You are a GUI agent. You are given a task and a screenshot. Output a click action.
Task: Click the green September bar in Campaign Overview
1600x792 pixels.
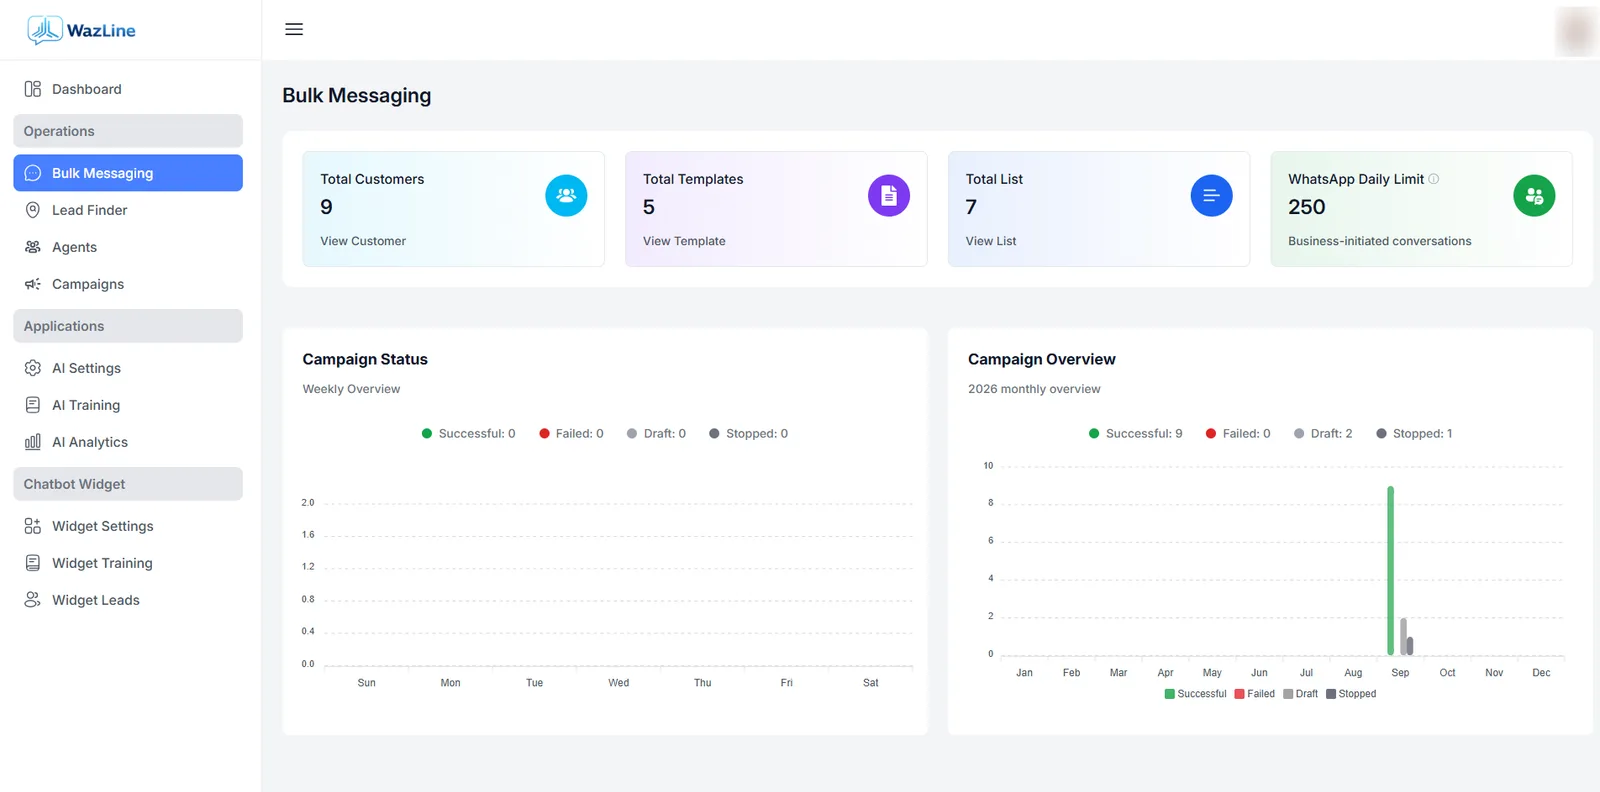coord(1391,571)
